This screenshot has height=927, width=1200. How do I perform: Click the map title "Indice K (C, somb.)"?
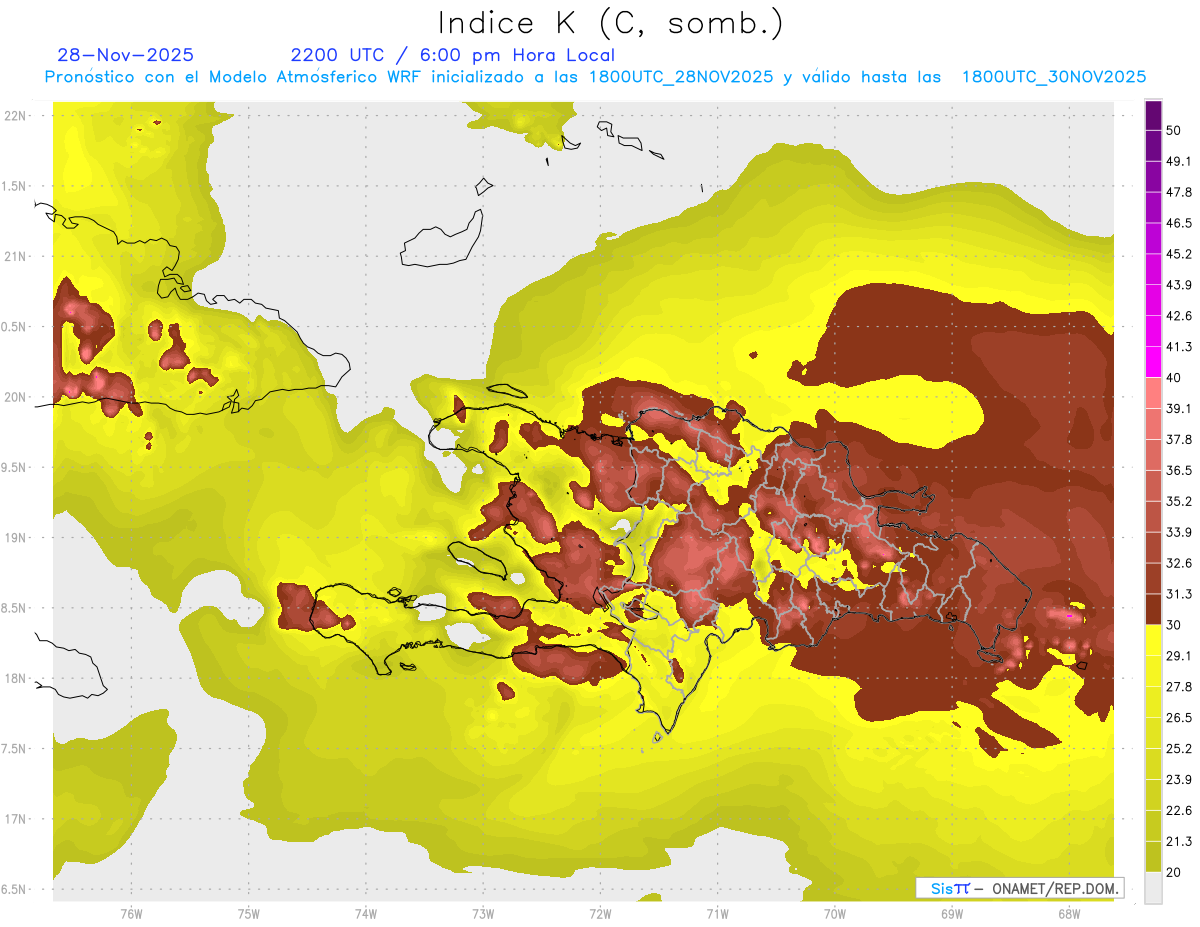point(611,24)
